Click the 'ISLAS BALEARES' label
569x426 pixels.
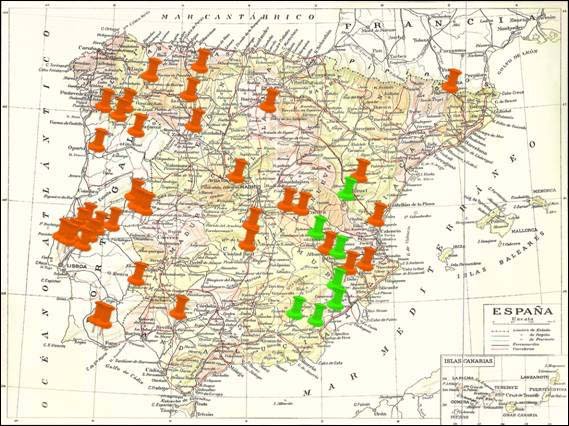(501, 256)
